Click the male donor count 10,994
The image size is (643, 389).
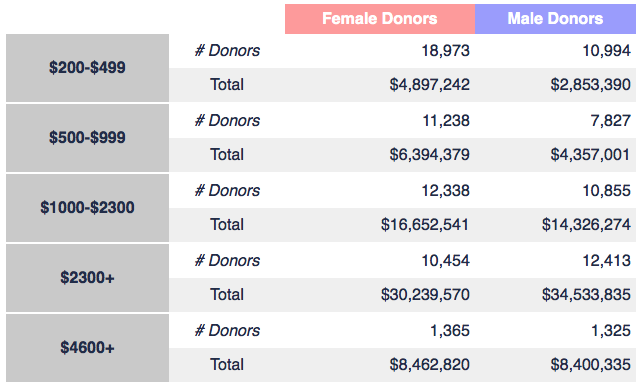pyautogui.click(x=607, y=51)
